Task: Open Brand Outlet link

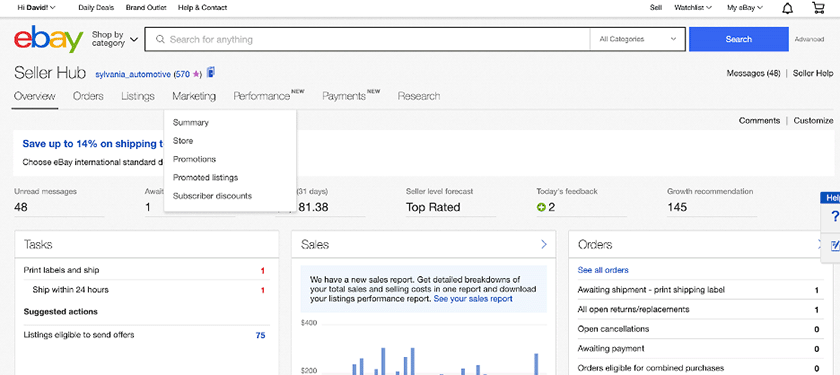Action: (146, 8)
